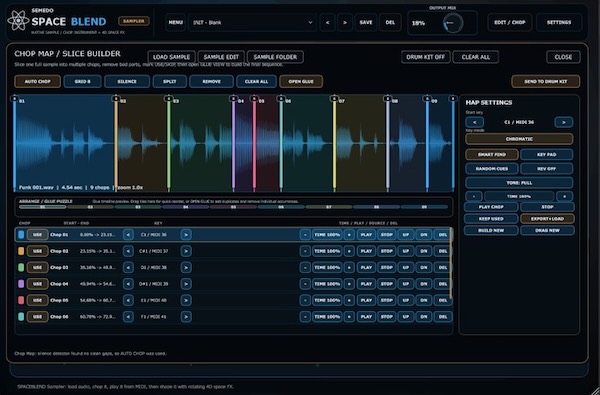Run AUTO CHOP
The height and width of the screenshot is (395, 600).
(x=38, y=82)
